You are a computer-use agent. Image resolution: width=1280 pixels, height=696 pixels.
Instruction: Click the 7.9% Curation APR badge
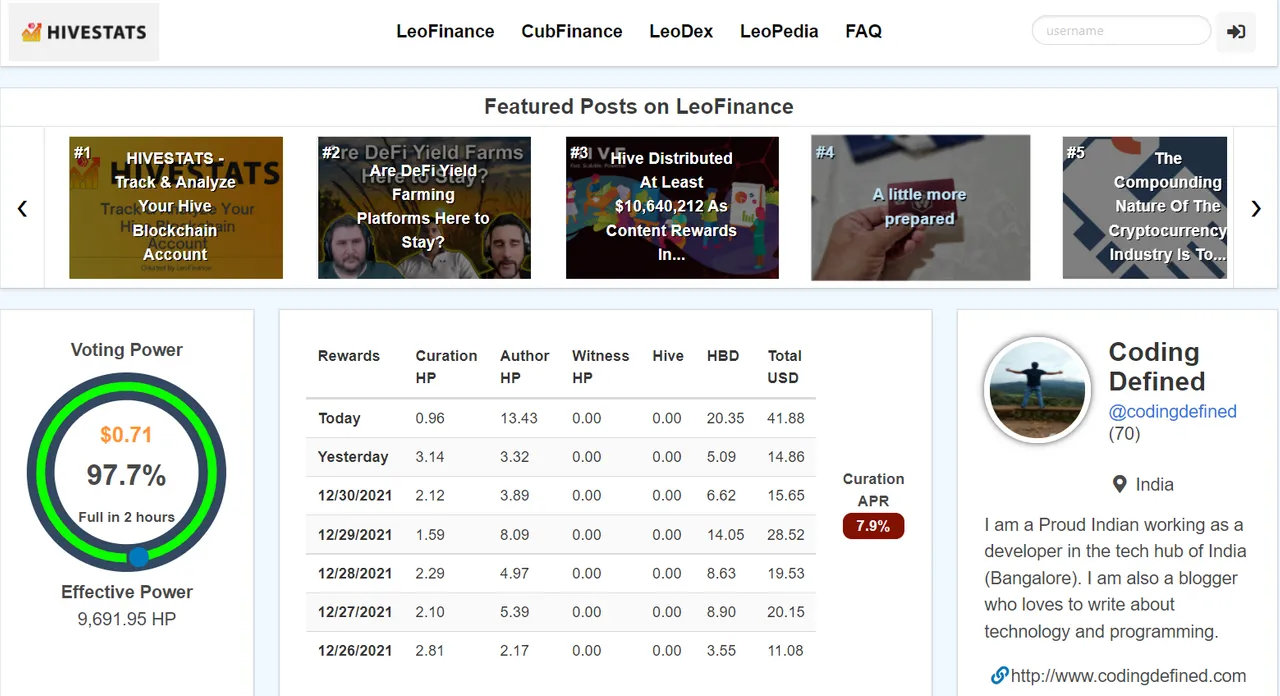[873, 526]
